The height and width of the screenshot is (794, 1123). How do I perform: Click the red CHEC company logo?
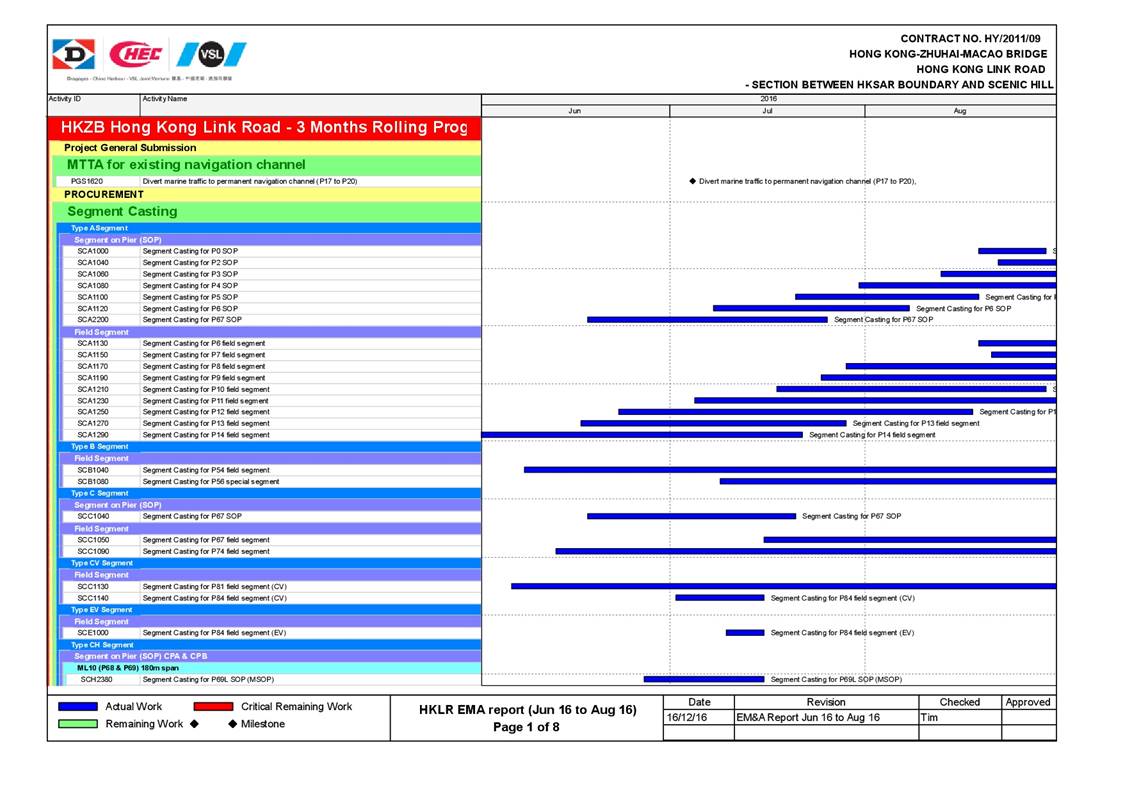click(135, 54)
